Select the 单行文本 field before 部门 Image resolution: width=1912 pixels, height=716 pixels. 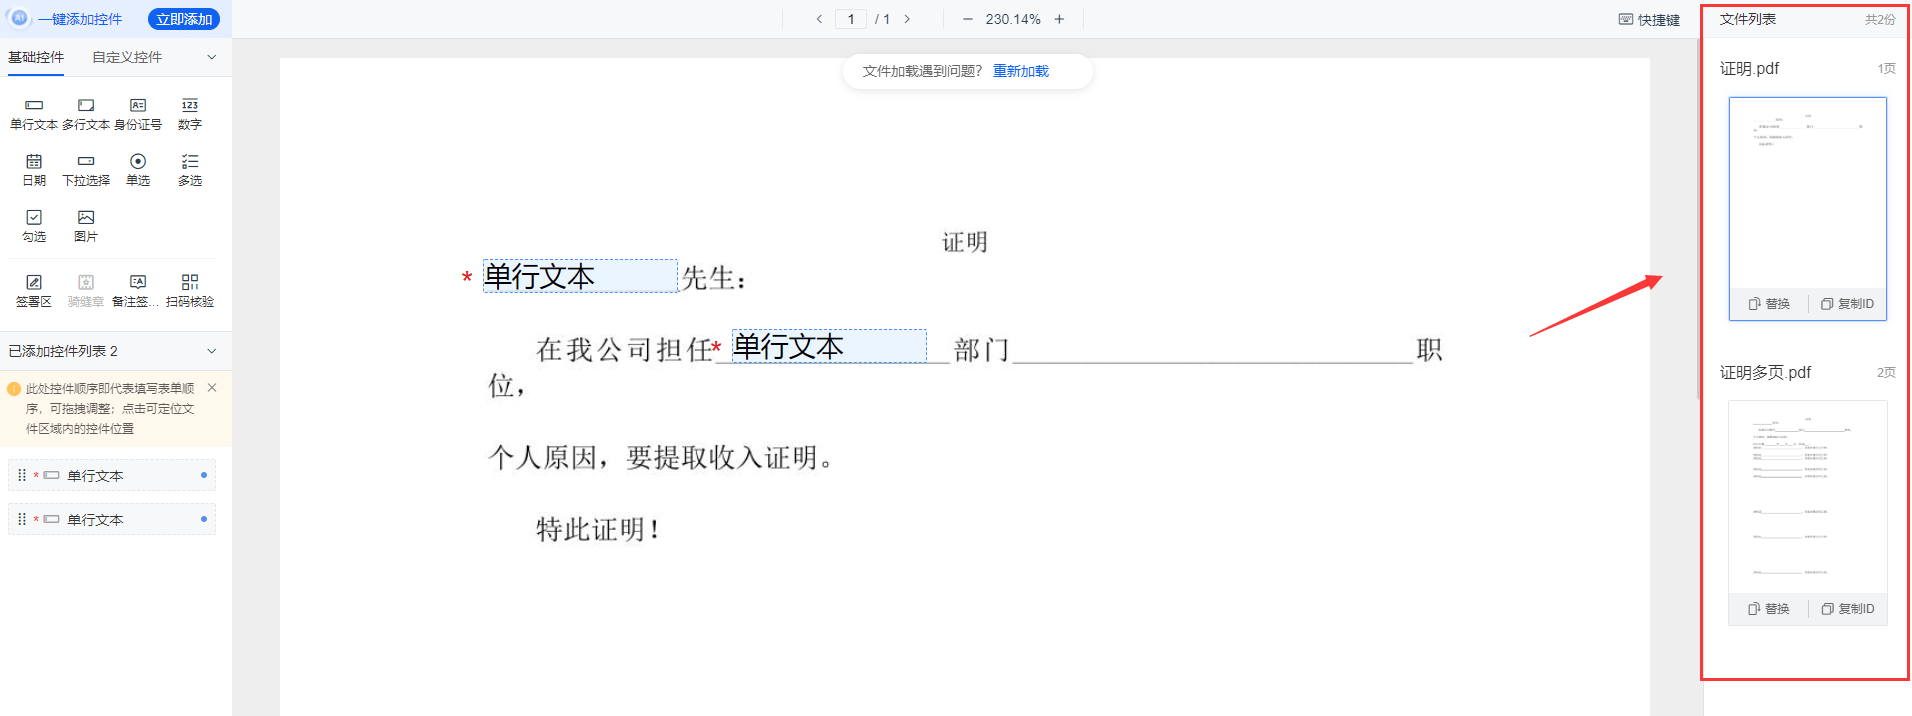(829, 346)
